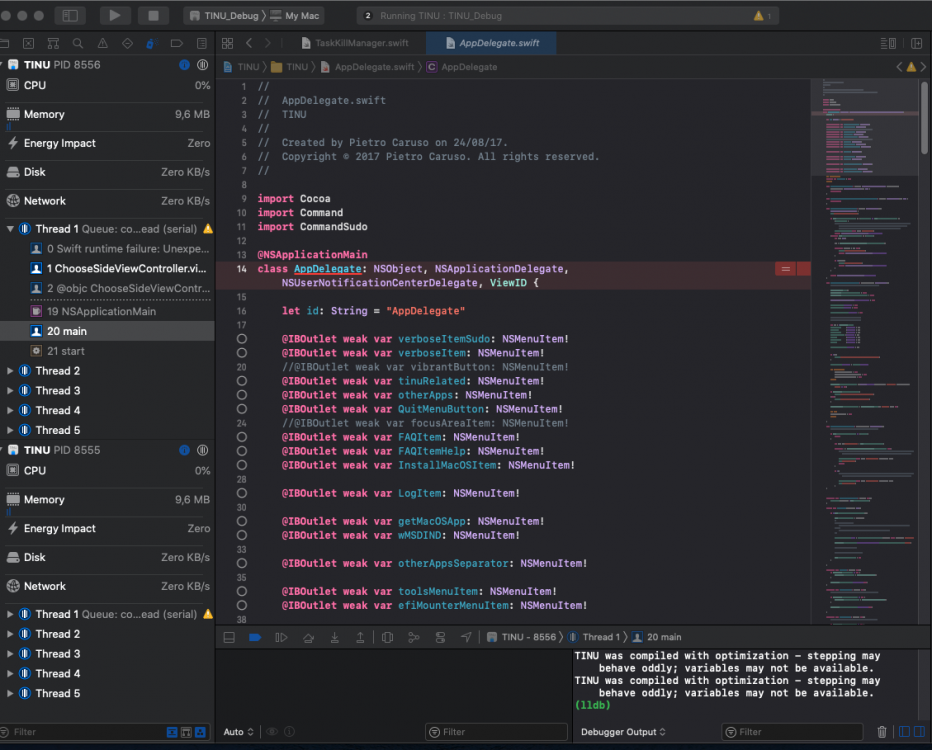Expand Thread 4 under PID 8556
Viewport: 932px width, 750px height.
(x=10, y=411)
